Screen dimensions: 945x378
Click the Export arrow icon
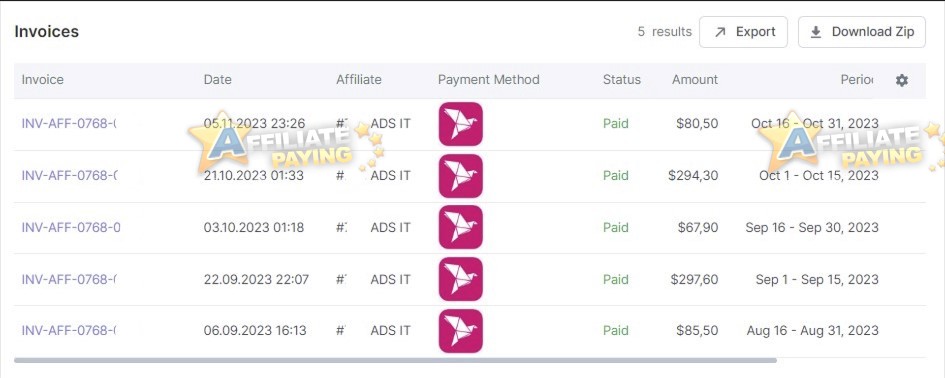720,32
